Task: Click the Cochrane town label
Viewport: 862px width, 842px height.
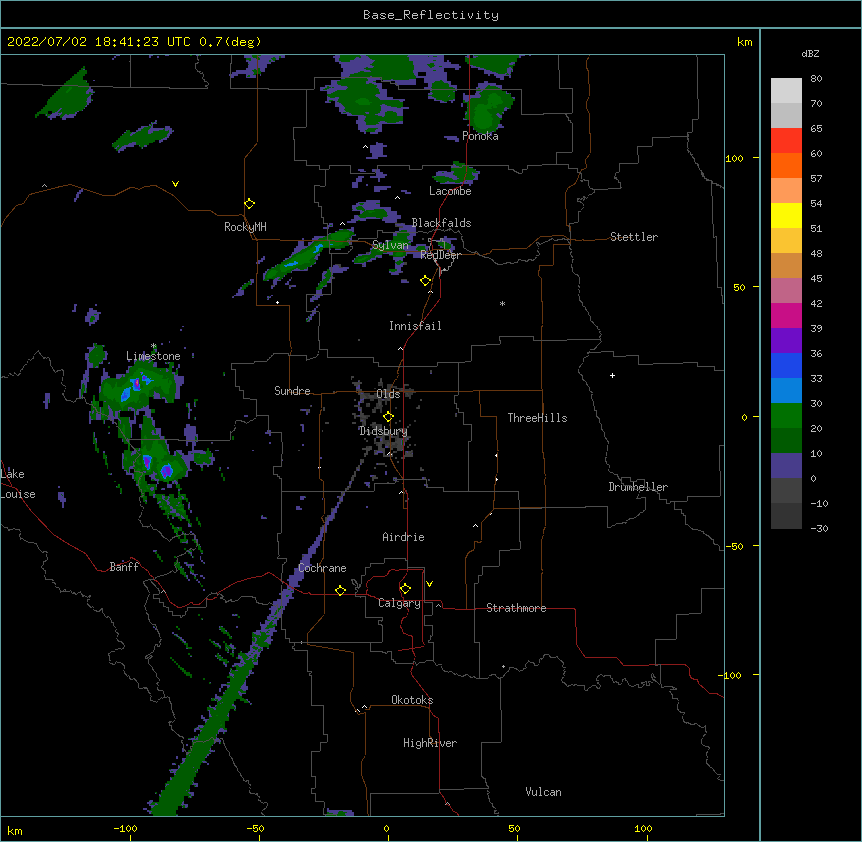Action: 322,568
